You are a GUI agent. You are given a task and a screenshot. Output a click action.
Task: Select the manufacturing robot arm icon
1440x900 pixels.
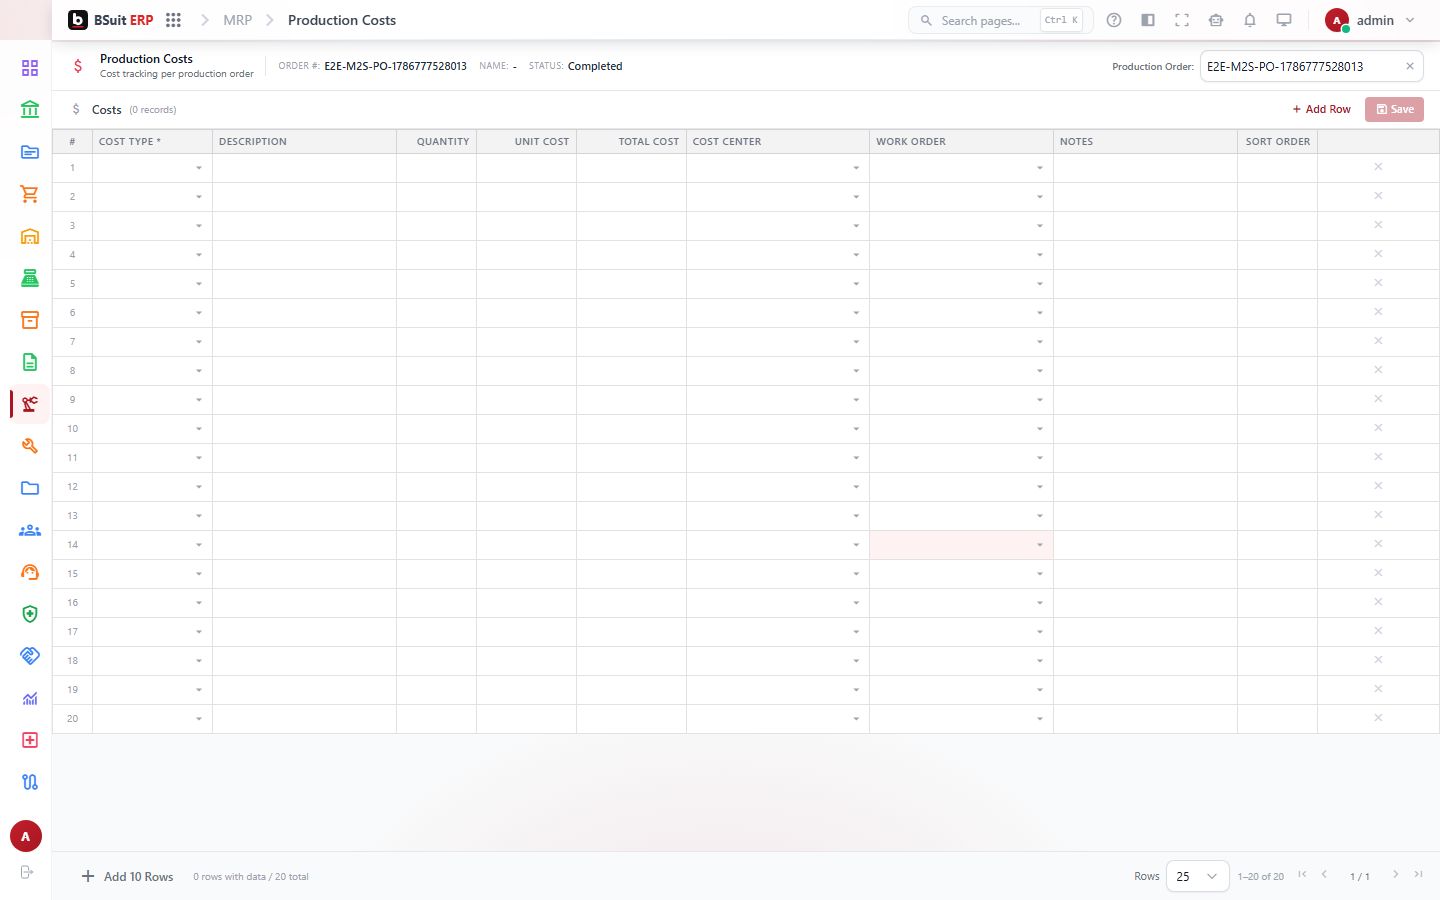coord(30,404)
